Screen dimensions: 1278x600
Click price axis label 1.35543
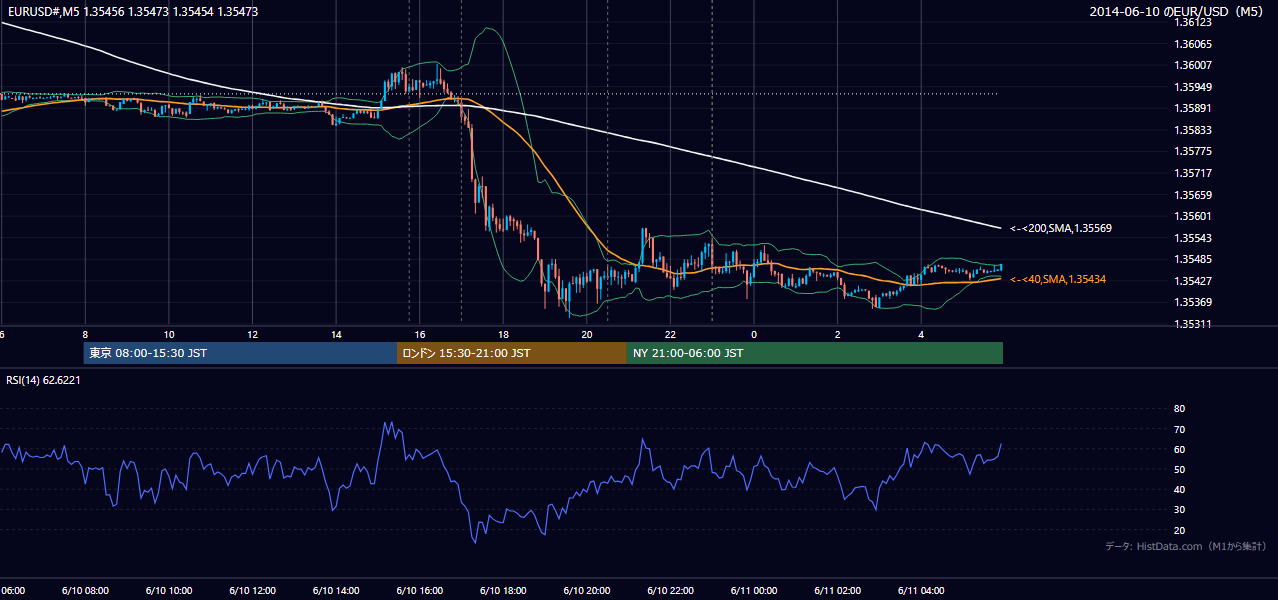[x=1193, y=238]
